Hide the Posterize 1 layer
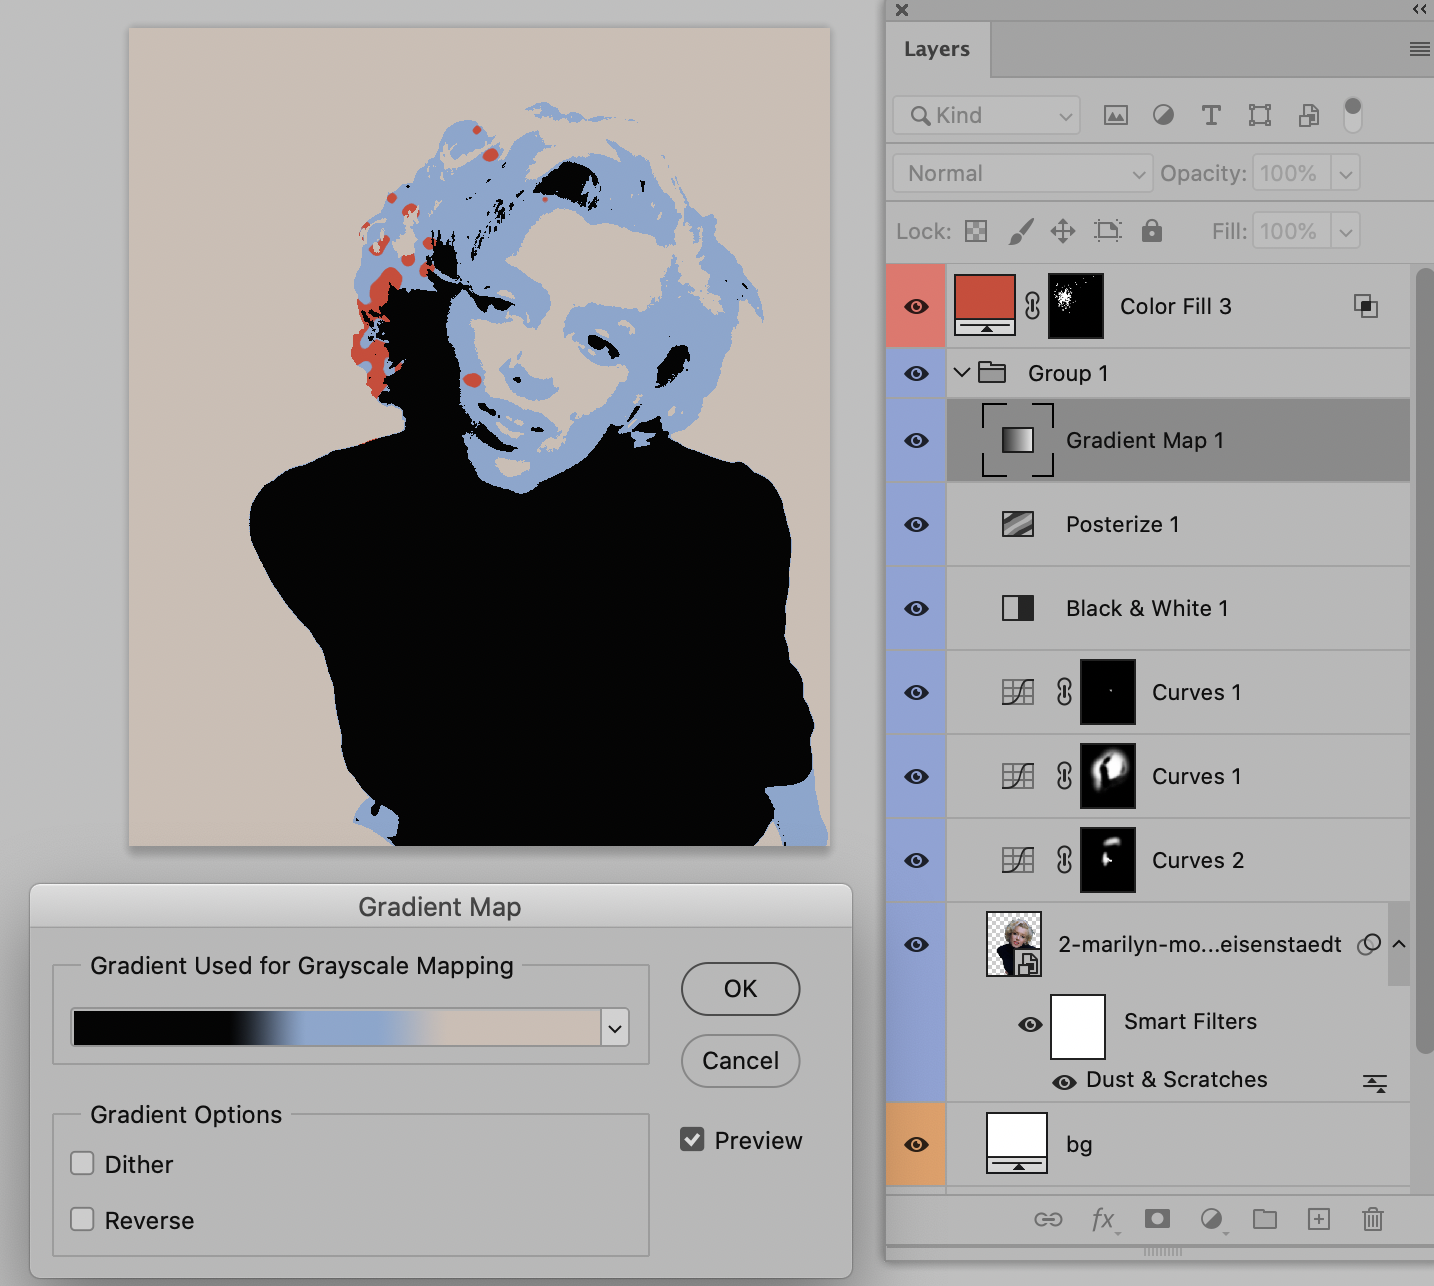Image resolution: width=1434 pixels, height=1286 pixels. coord(916,524)
